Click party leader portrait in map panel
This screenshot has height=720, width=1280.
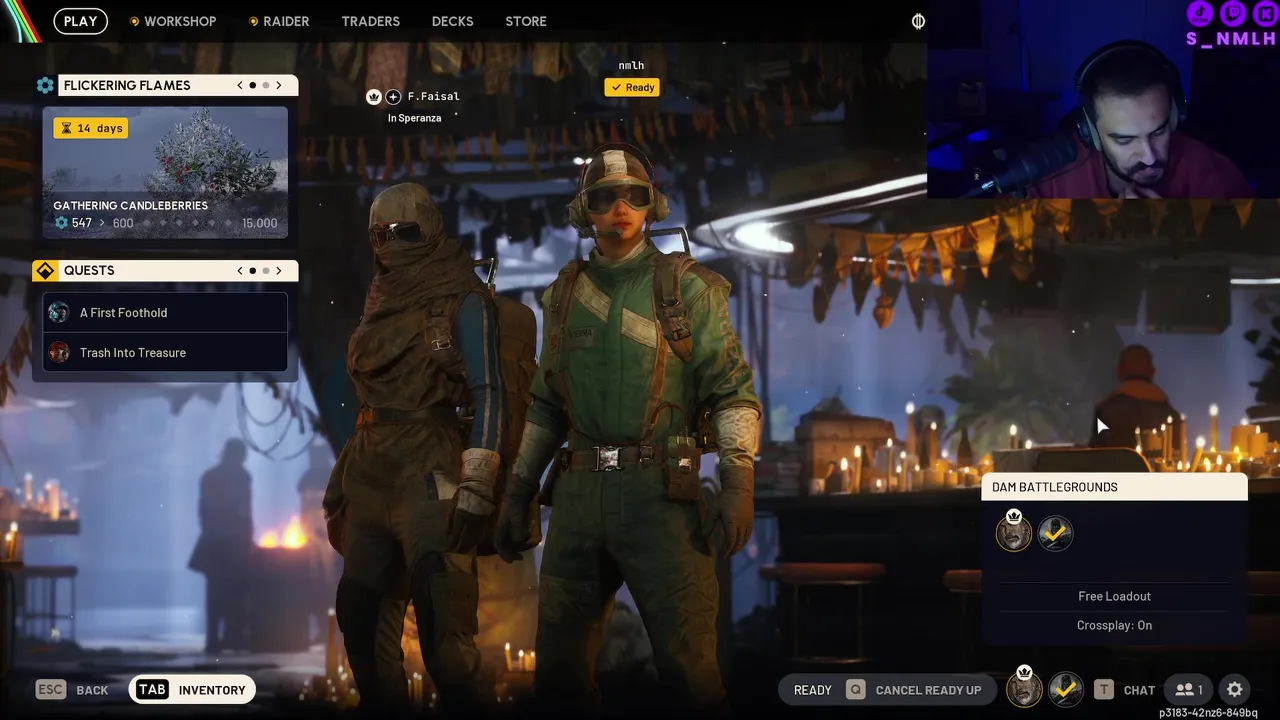1014,532
